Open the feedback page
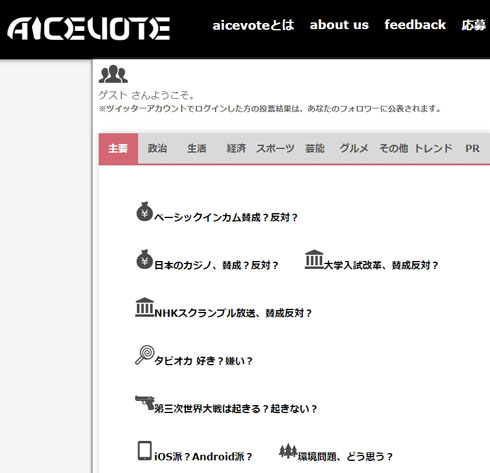The width and height of the screenshot is (490, 473). 415,25
